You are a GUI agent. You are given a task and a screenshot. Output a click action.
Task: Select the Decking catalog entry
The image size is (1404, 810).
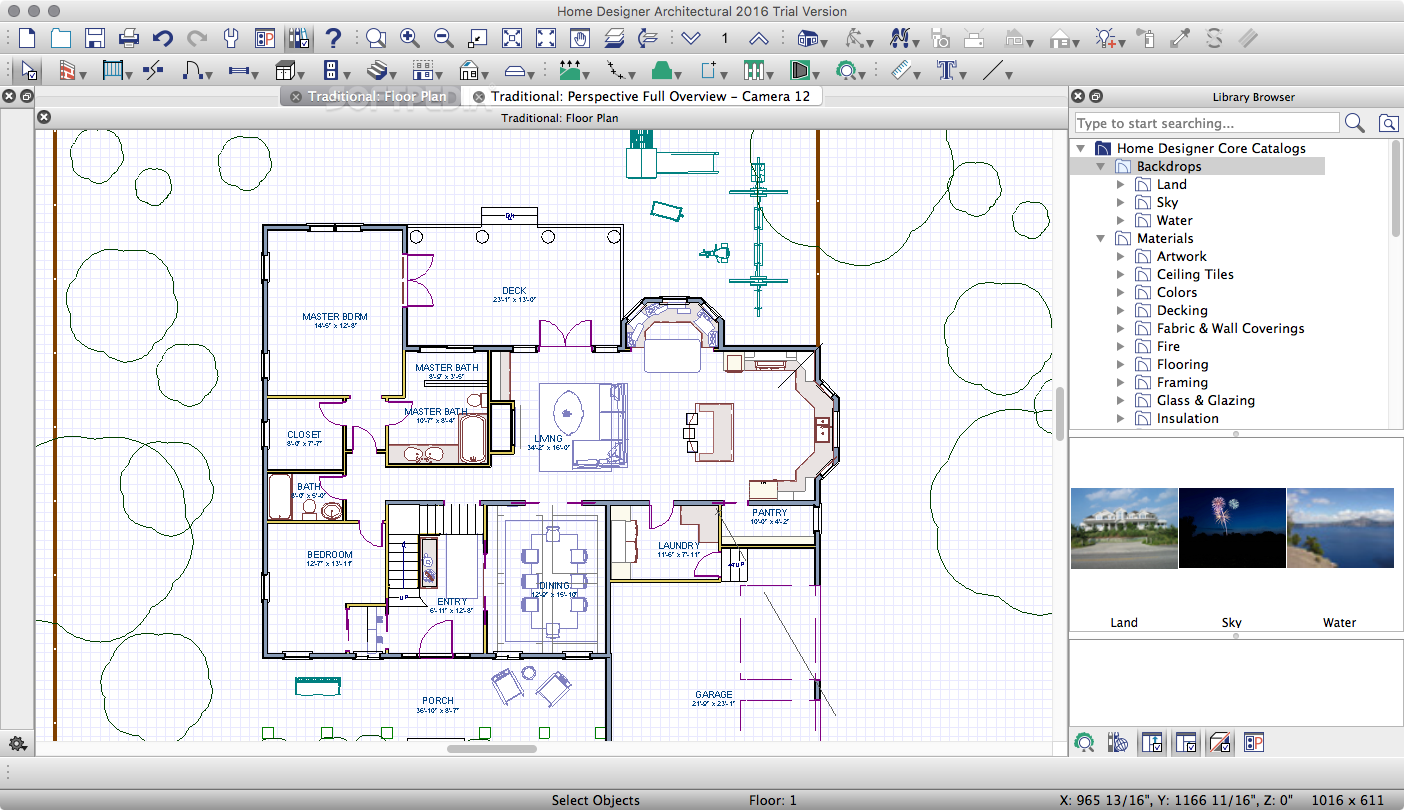tap(1182, 310)
